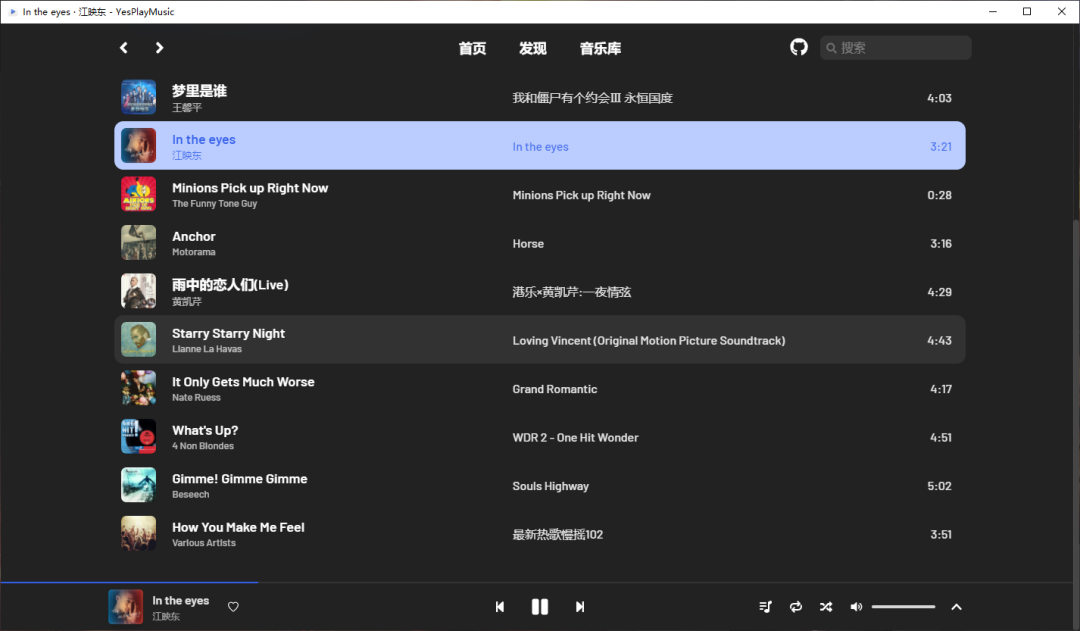Open the GitHub repository icon

[x=798, y=47]
